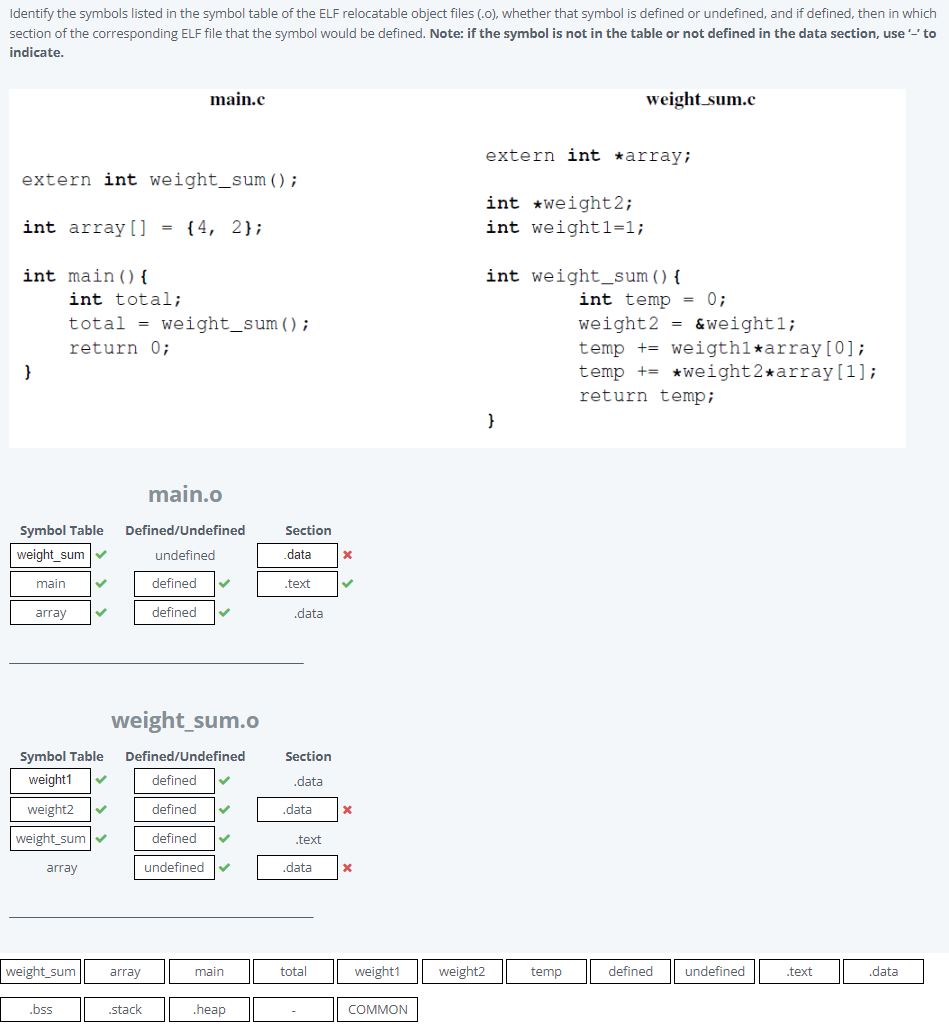Click main.o's weight_sum symbol drop box
This screenshot has width=949, height=1026.
point(50,555)
